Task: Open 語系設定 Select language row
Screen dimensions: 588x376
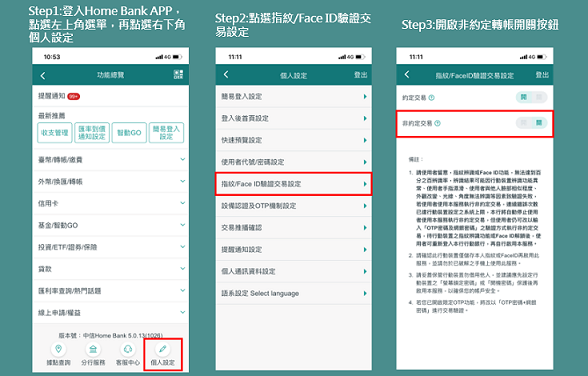Action: click(x=294, y=293)
